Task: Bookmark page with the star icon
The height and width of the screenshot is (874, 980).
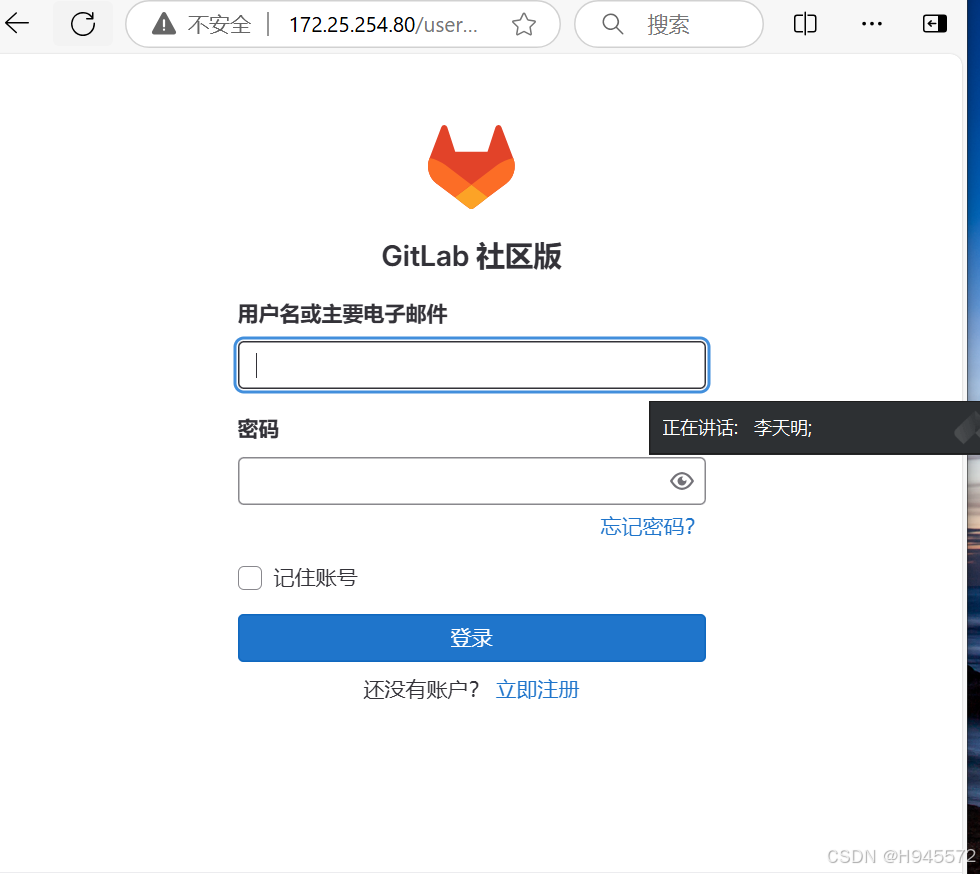Action: click(x=524, y=24)
